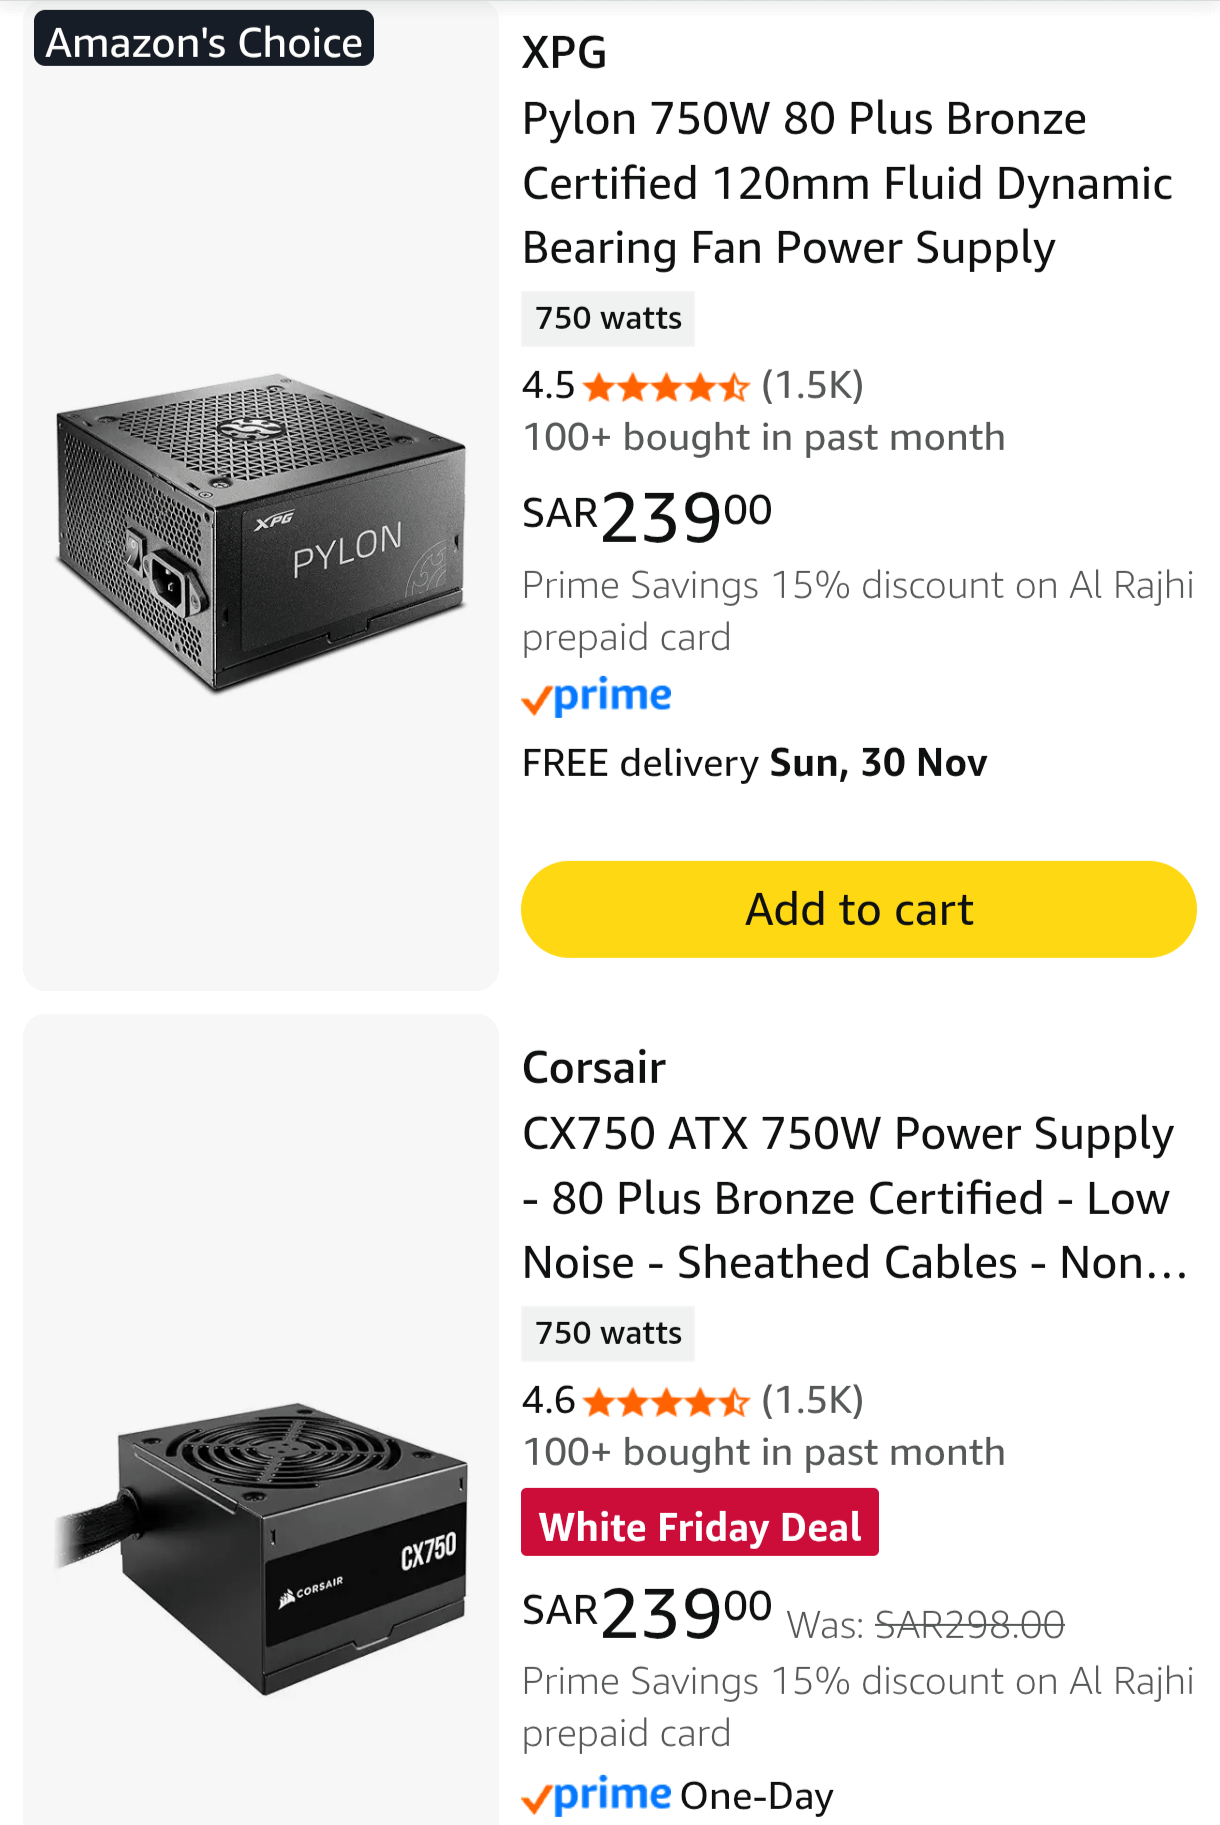The height and width of the screenshot is (1825, 1220).
Task: Click the XPG brand name
Action: point(565,52)
